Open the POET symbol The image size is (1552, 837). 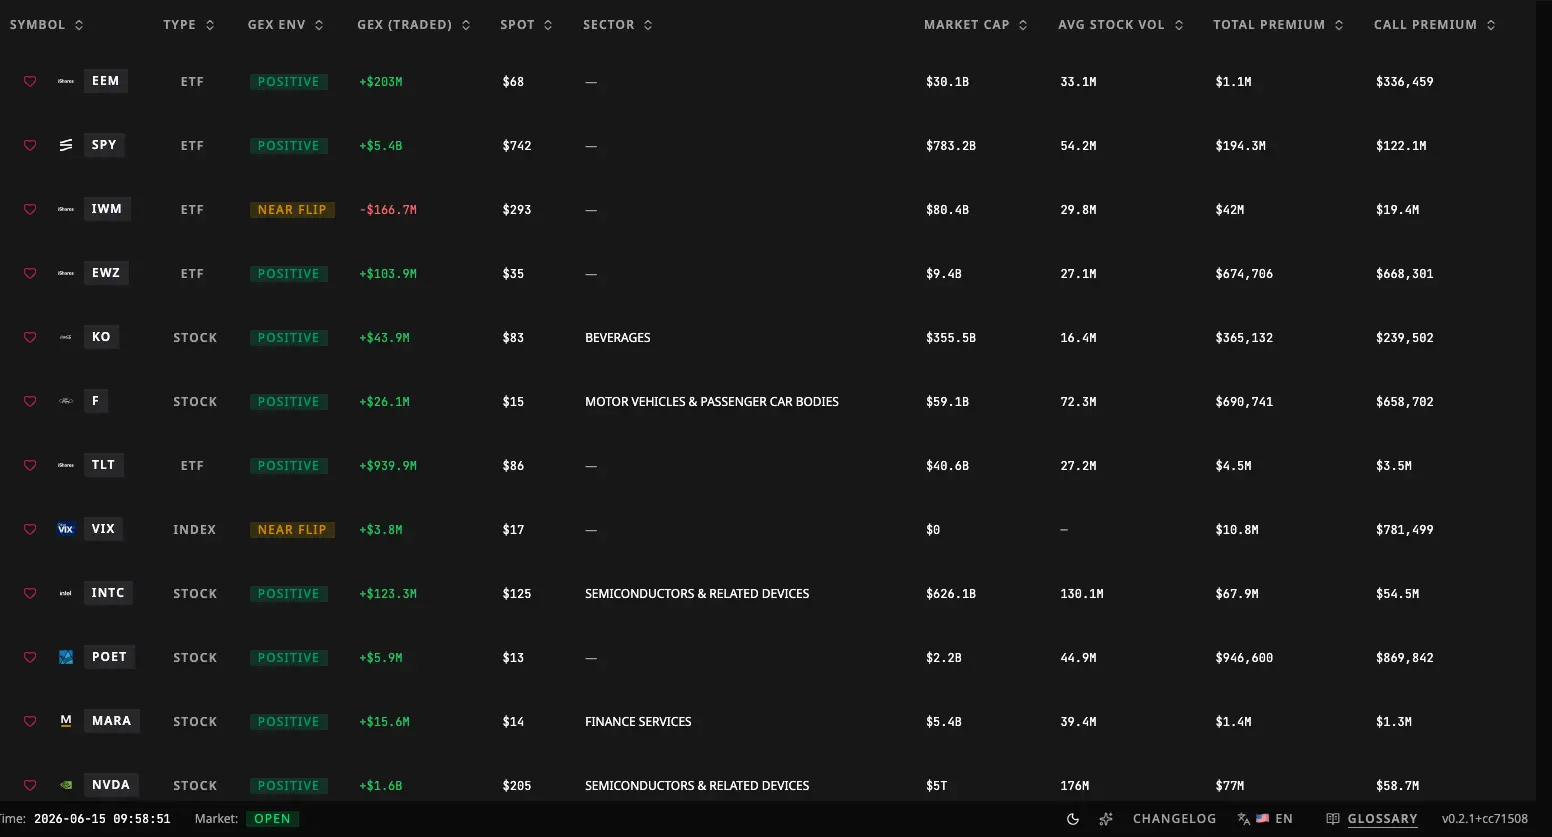tap(109, 657)
